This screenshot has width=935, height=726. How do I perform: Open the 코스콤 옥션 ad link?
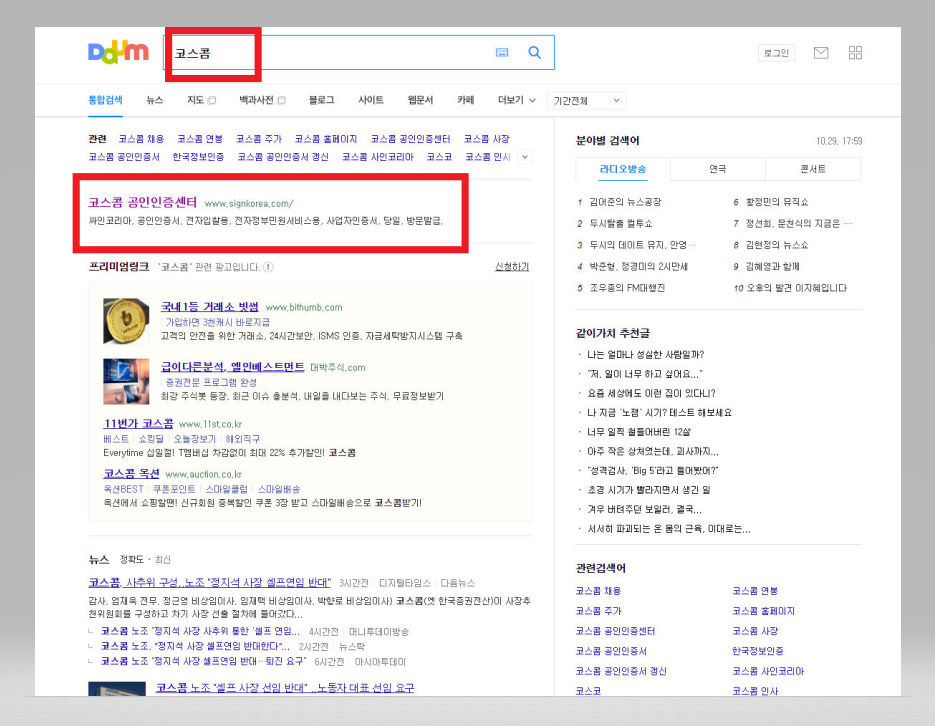pyautogui.click(x=131, y=473)
